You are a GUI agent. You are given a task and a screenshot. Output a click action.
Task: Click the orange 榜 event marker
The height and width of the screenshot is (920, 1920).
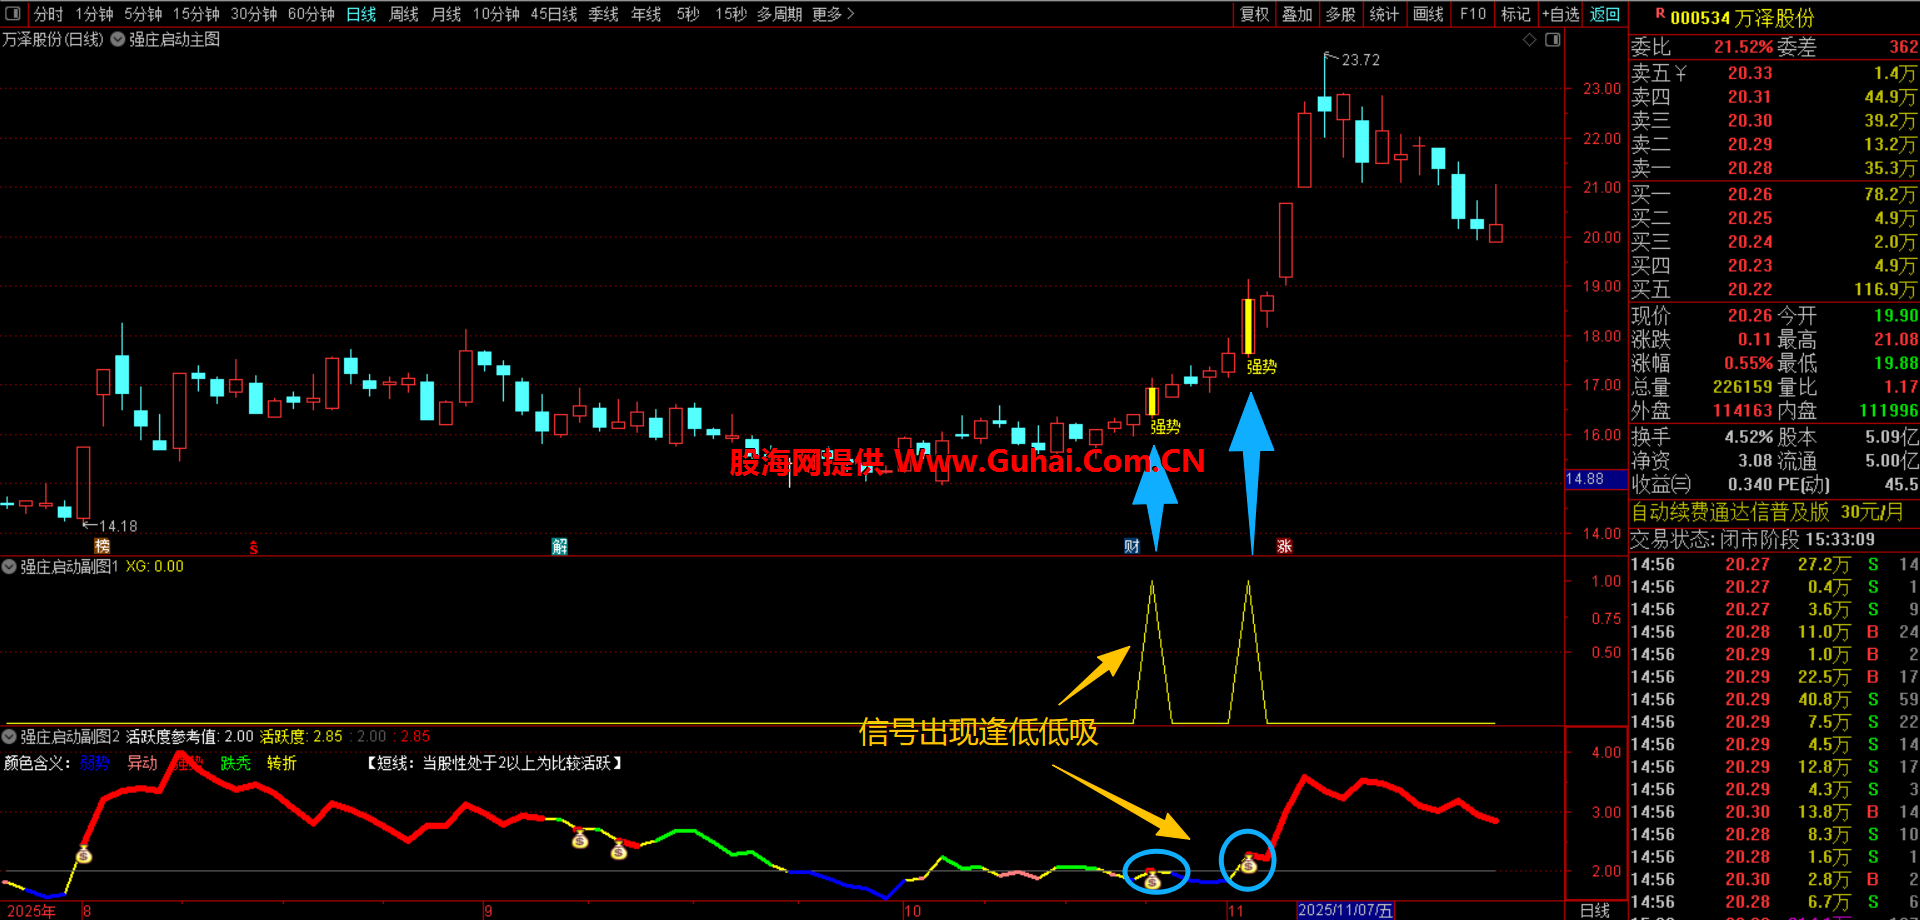[x=102, y=546]
